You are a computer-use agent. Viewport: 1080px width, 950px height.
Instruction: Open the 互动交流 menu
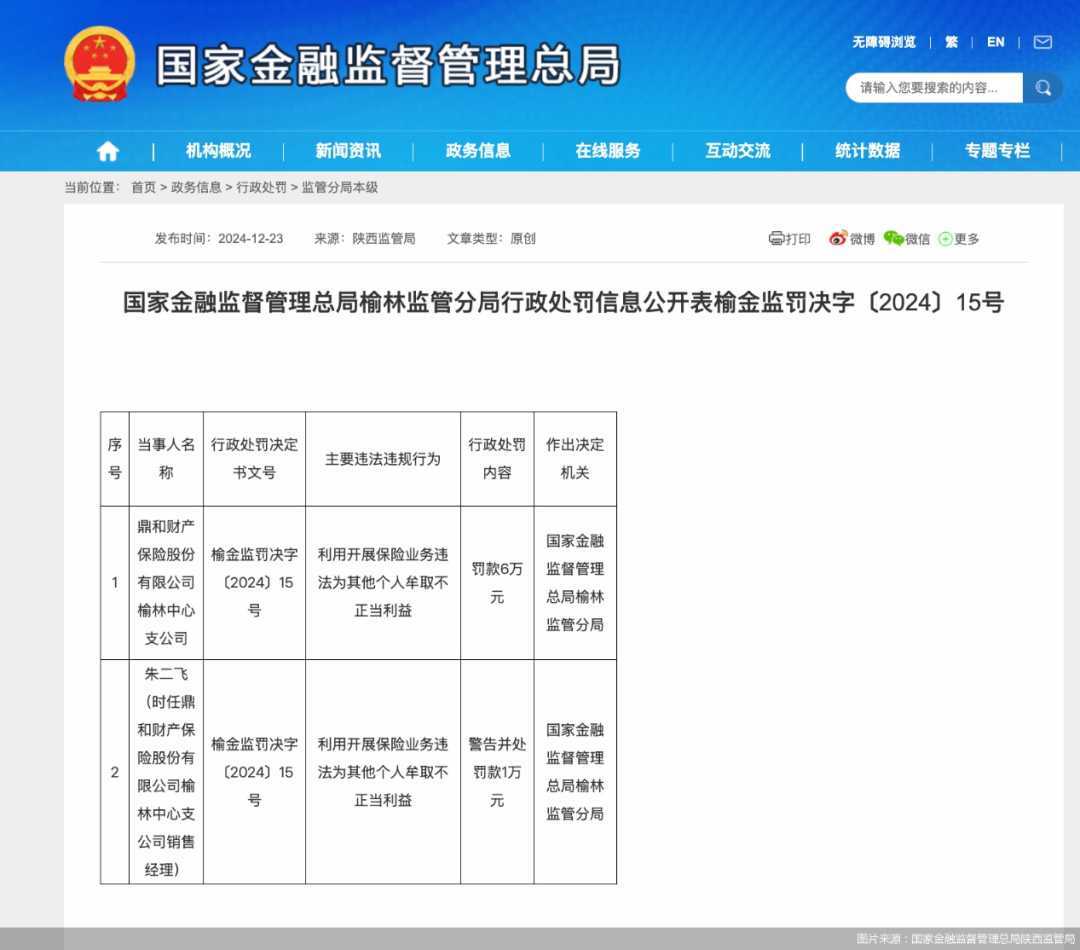[x=738, y=151]
